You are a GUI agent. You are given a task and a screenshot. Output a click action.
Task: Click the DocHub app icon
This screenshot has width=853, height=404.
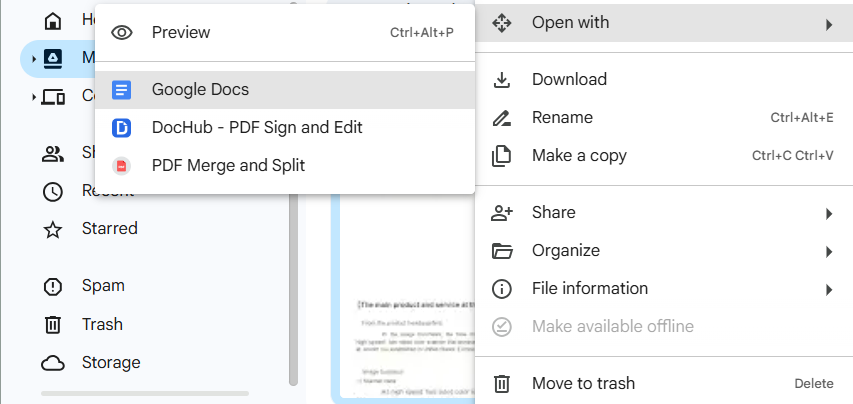click(x=121, y=128)
